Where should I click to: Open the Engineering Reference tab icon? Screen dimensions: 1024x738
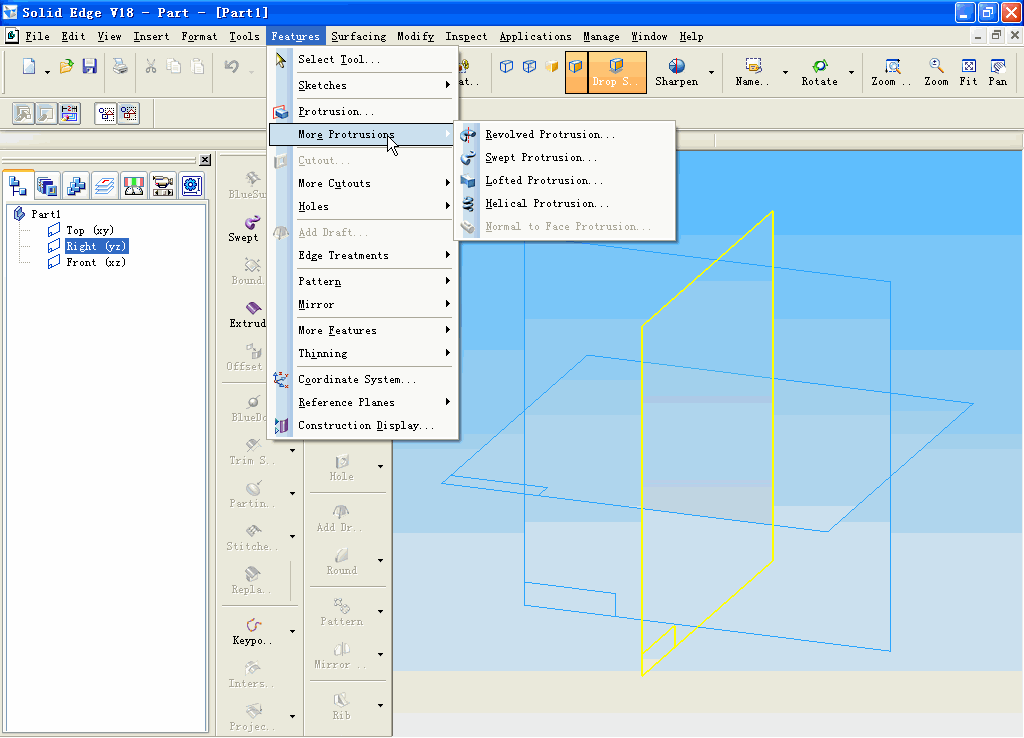click(x=191, y=185)
